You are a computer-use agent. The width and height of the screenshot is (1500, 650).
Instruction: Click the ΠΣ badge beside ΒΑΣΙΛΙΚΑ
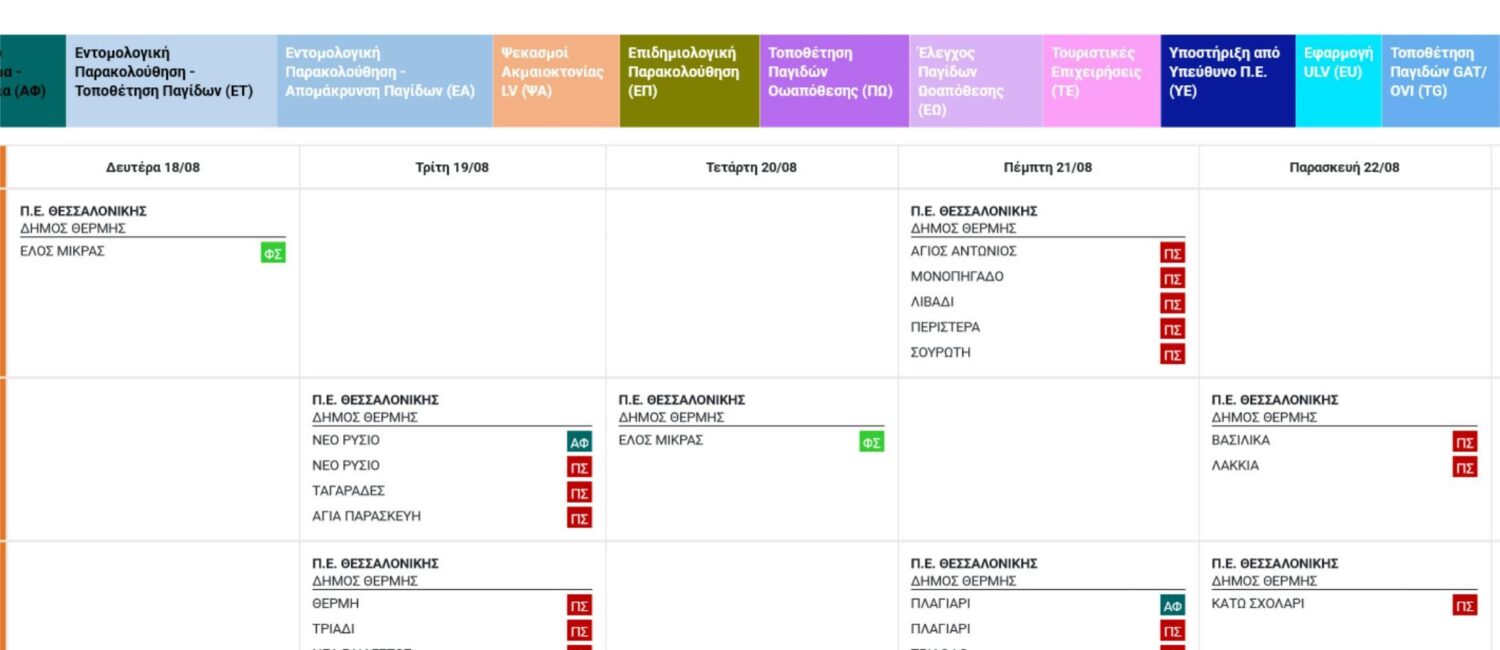[1465, 442]
